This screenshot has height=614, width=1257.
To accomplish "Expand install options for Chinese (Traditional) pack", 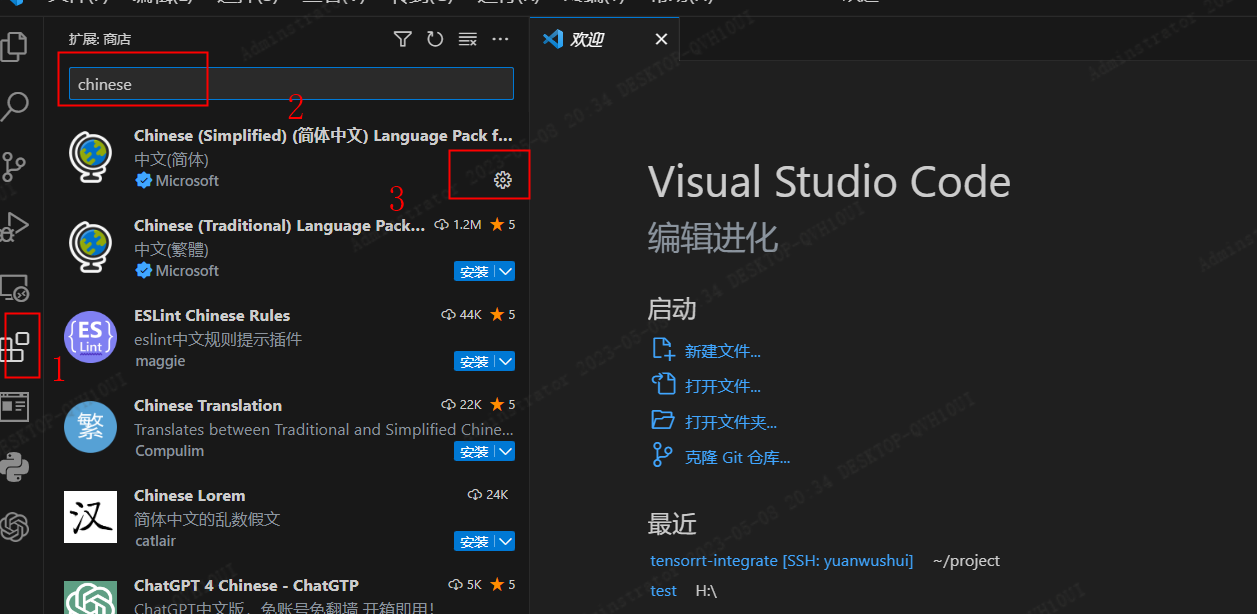I will pos(505,272).
